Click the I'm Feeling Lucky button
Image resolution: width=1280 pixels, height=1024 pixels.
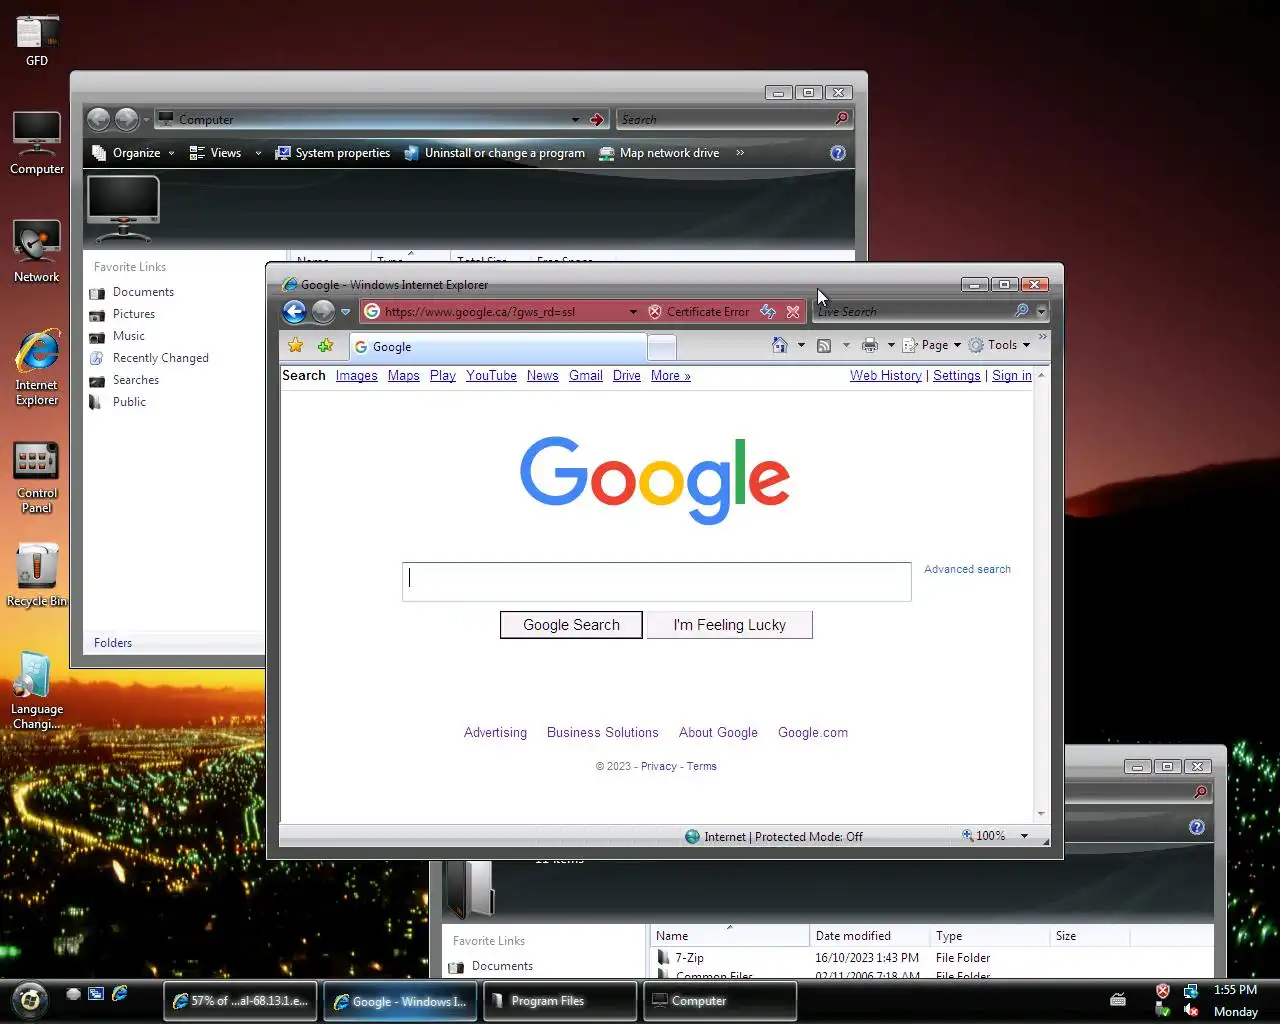coord(730,625)
